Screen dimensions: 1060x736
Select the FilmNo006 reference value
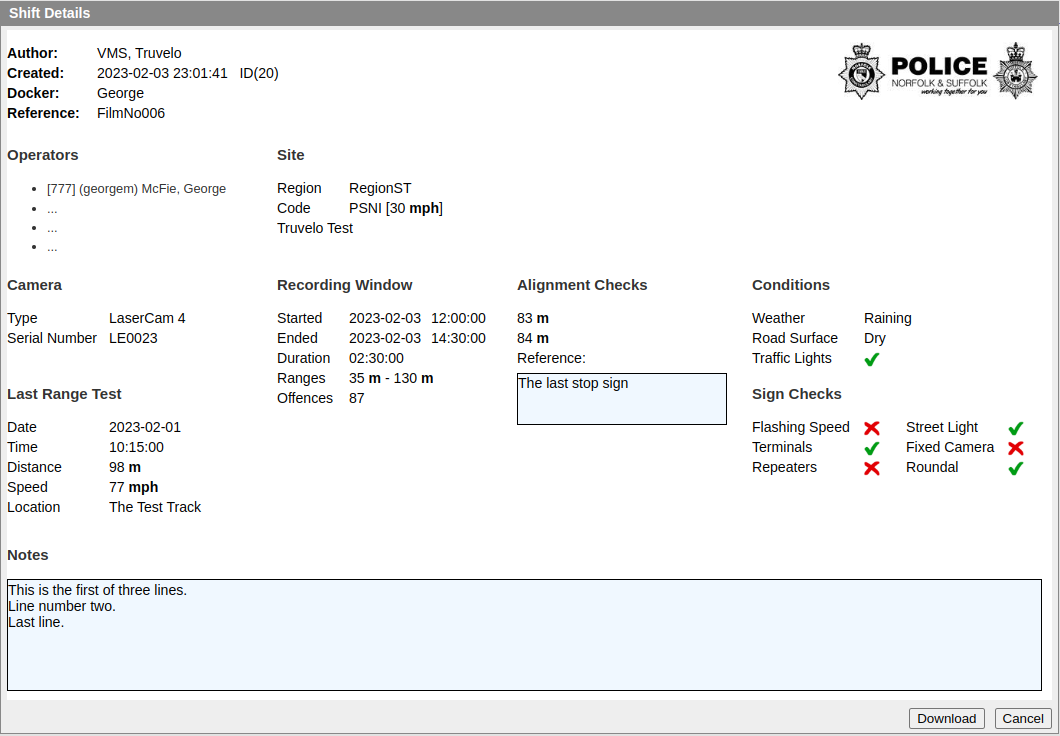coord(131,113)
